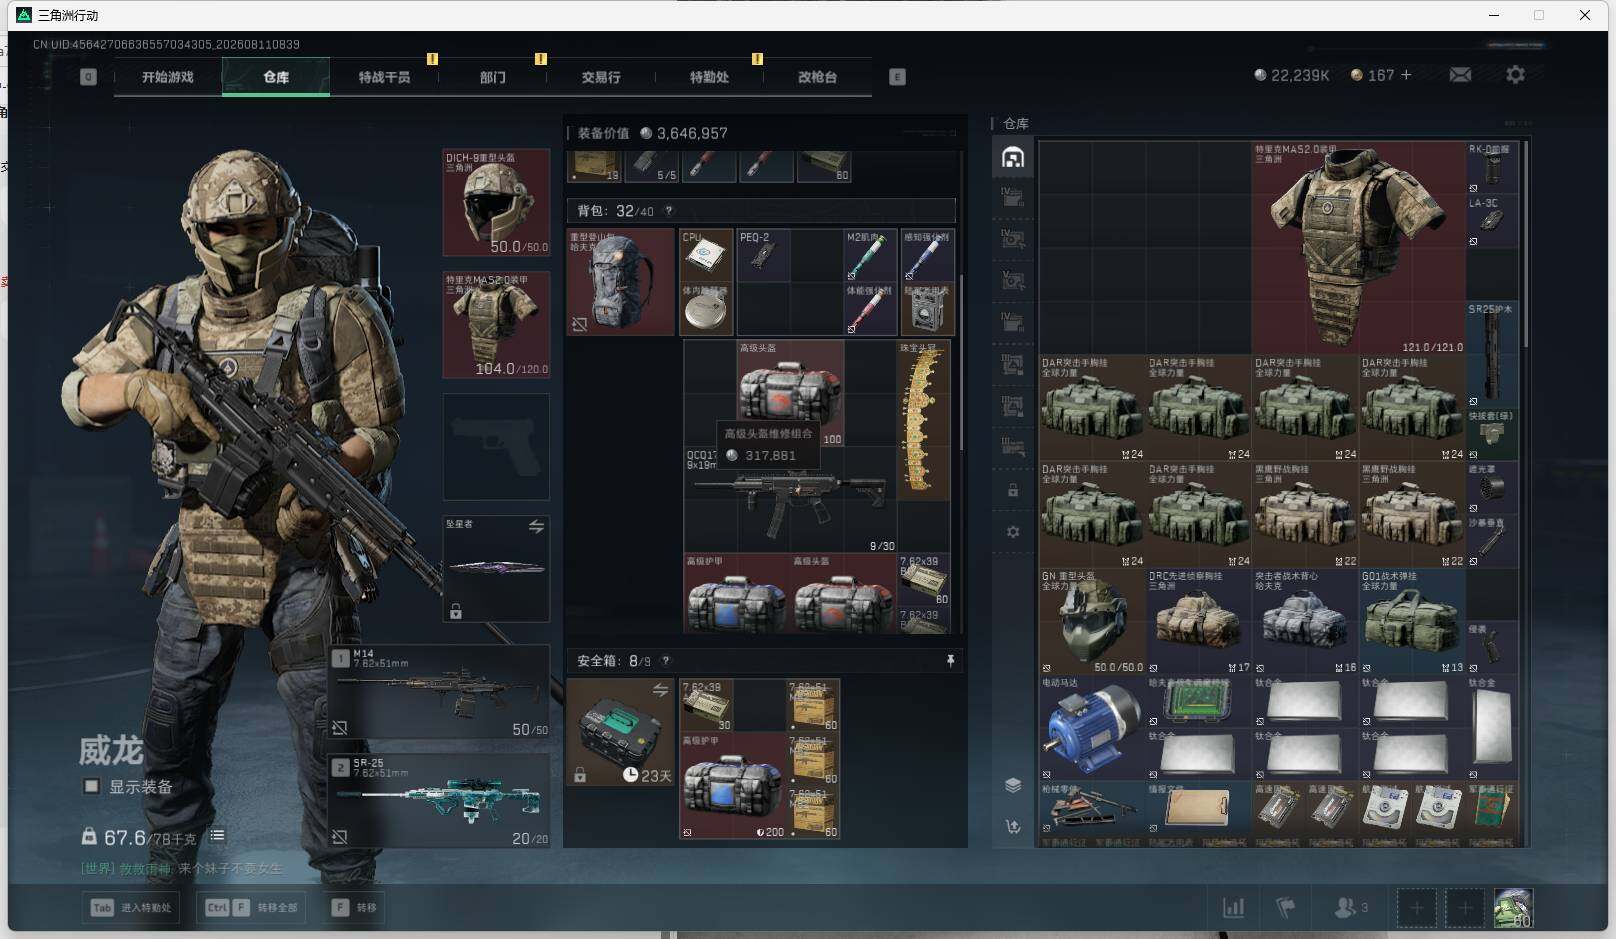Select the 高级头盔 repair kit in backpack

790,393
